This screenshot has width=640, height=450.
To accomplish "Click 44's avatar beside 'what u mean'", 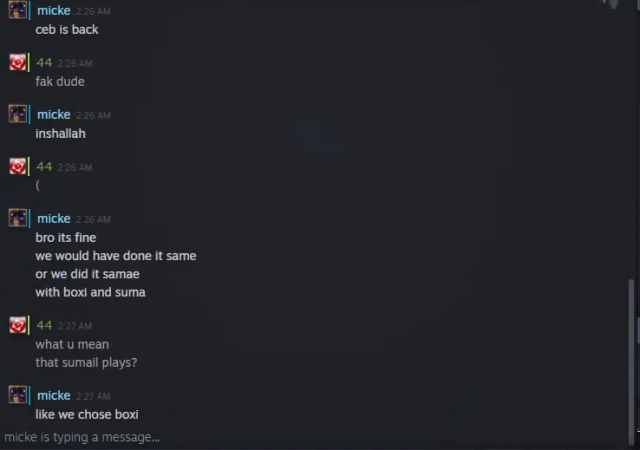I will click(18, 325).
